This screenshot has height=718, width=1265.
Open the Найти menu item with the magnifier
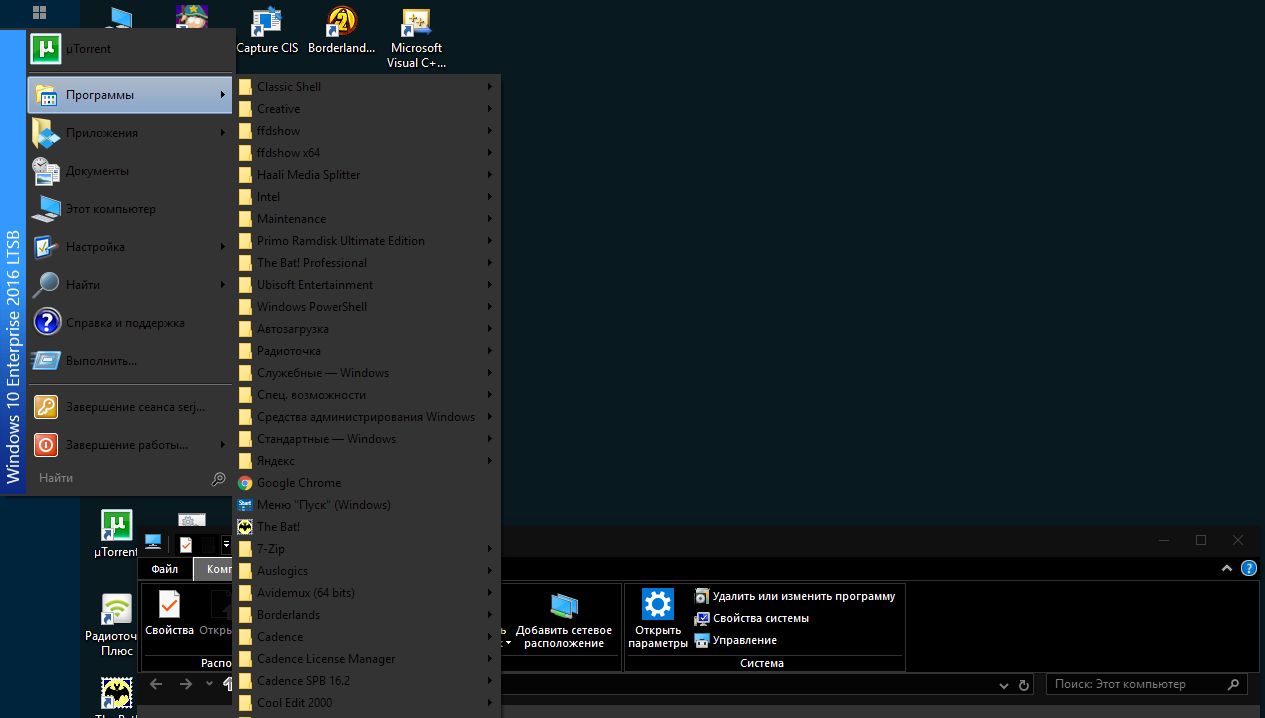coord(130,285)
